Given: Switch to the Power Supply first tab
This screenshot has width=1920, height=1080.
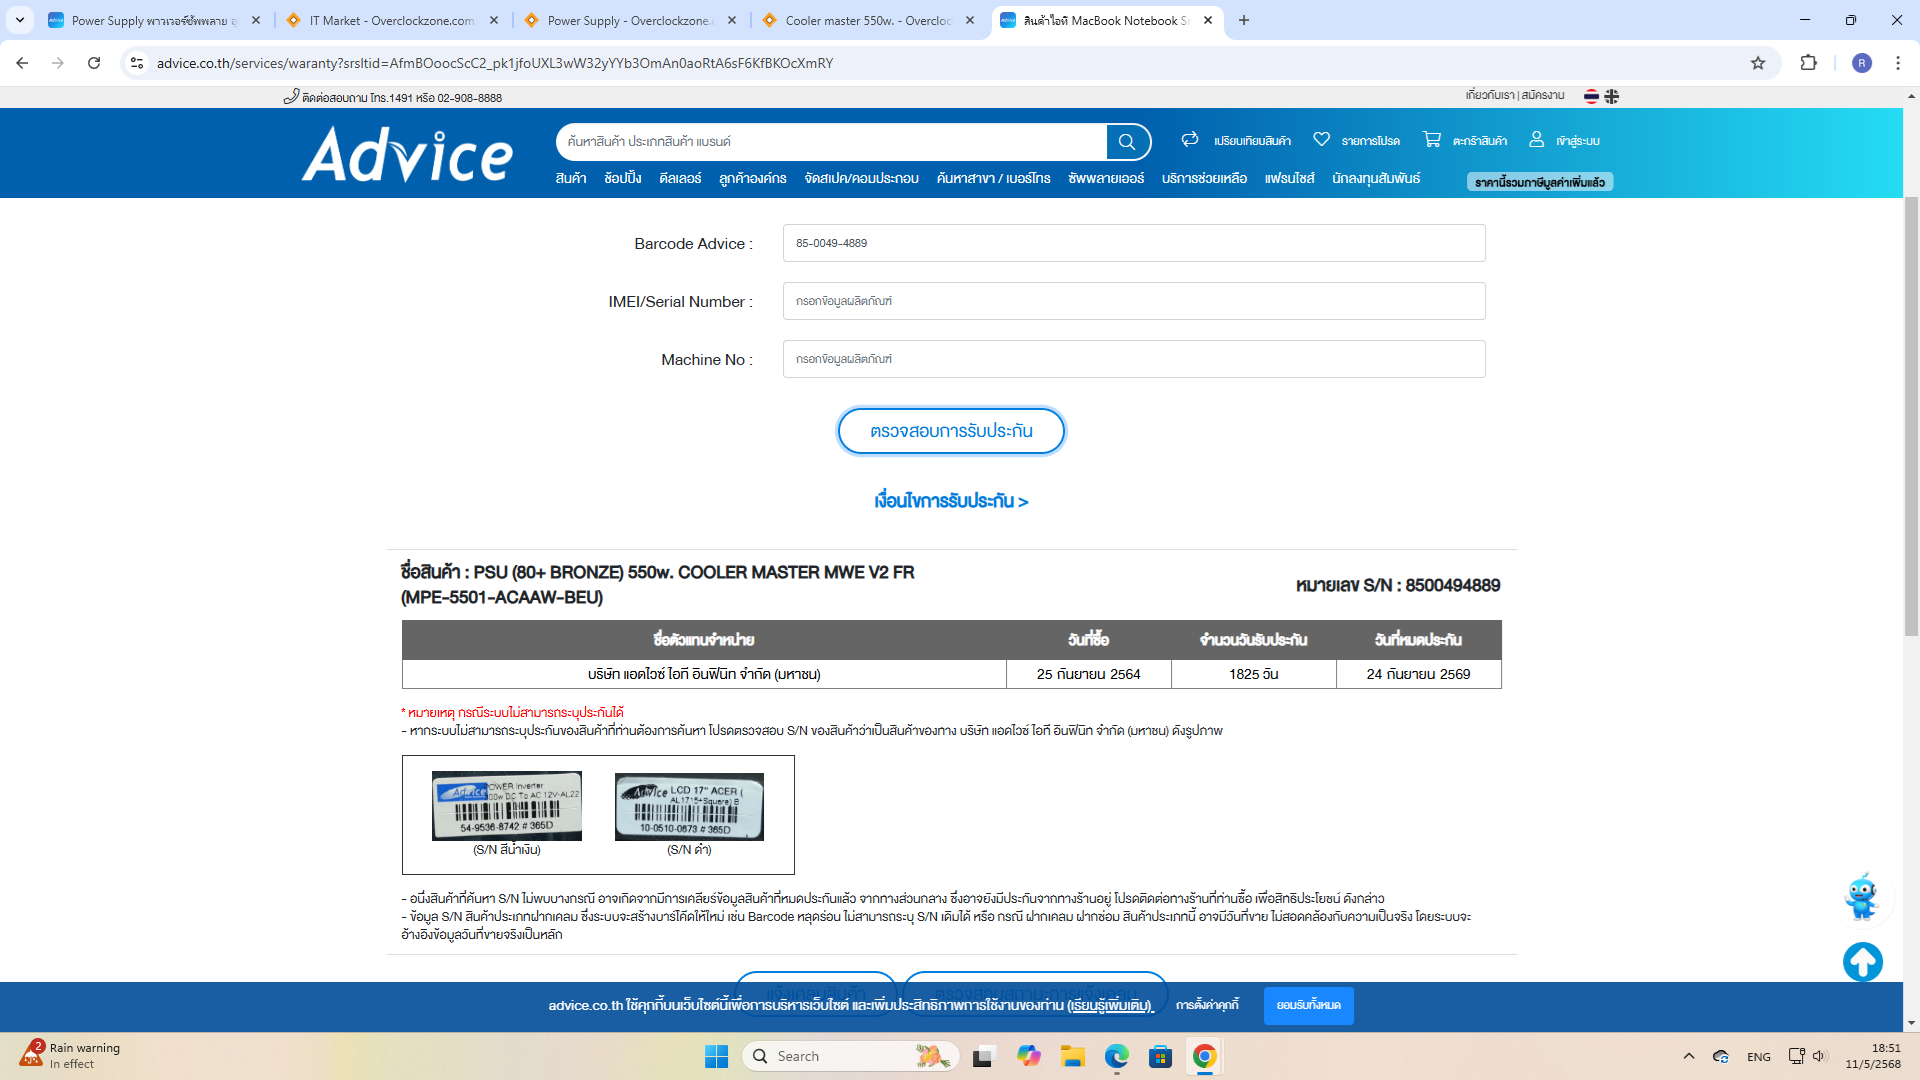Looking at the screenshot, I should point(154,20).
